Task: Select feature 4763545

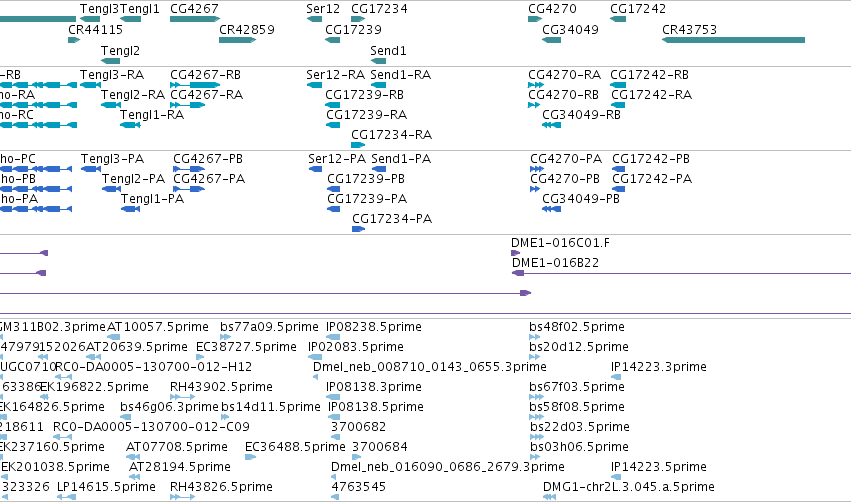Action: 359,487
